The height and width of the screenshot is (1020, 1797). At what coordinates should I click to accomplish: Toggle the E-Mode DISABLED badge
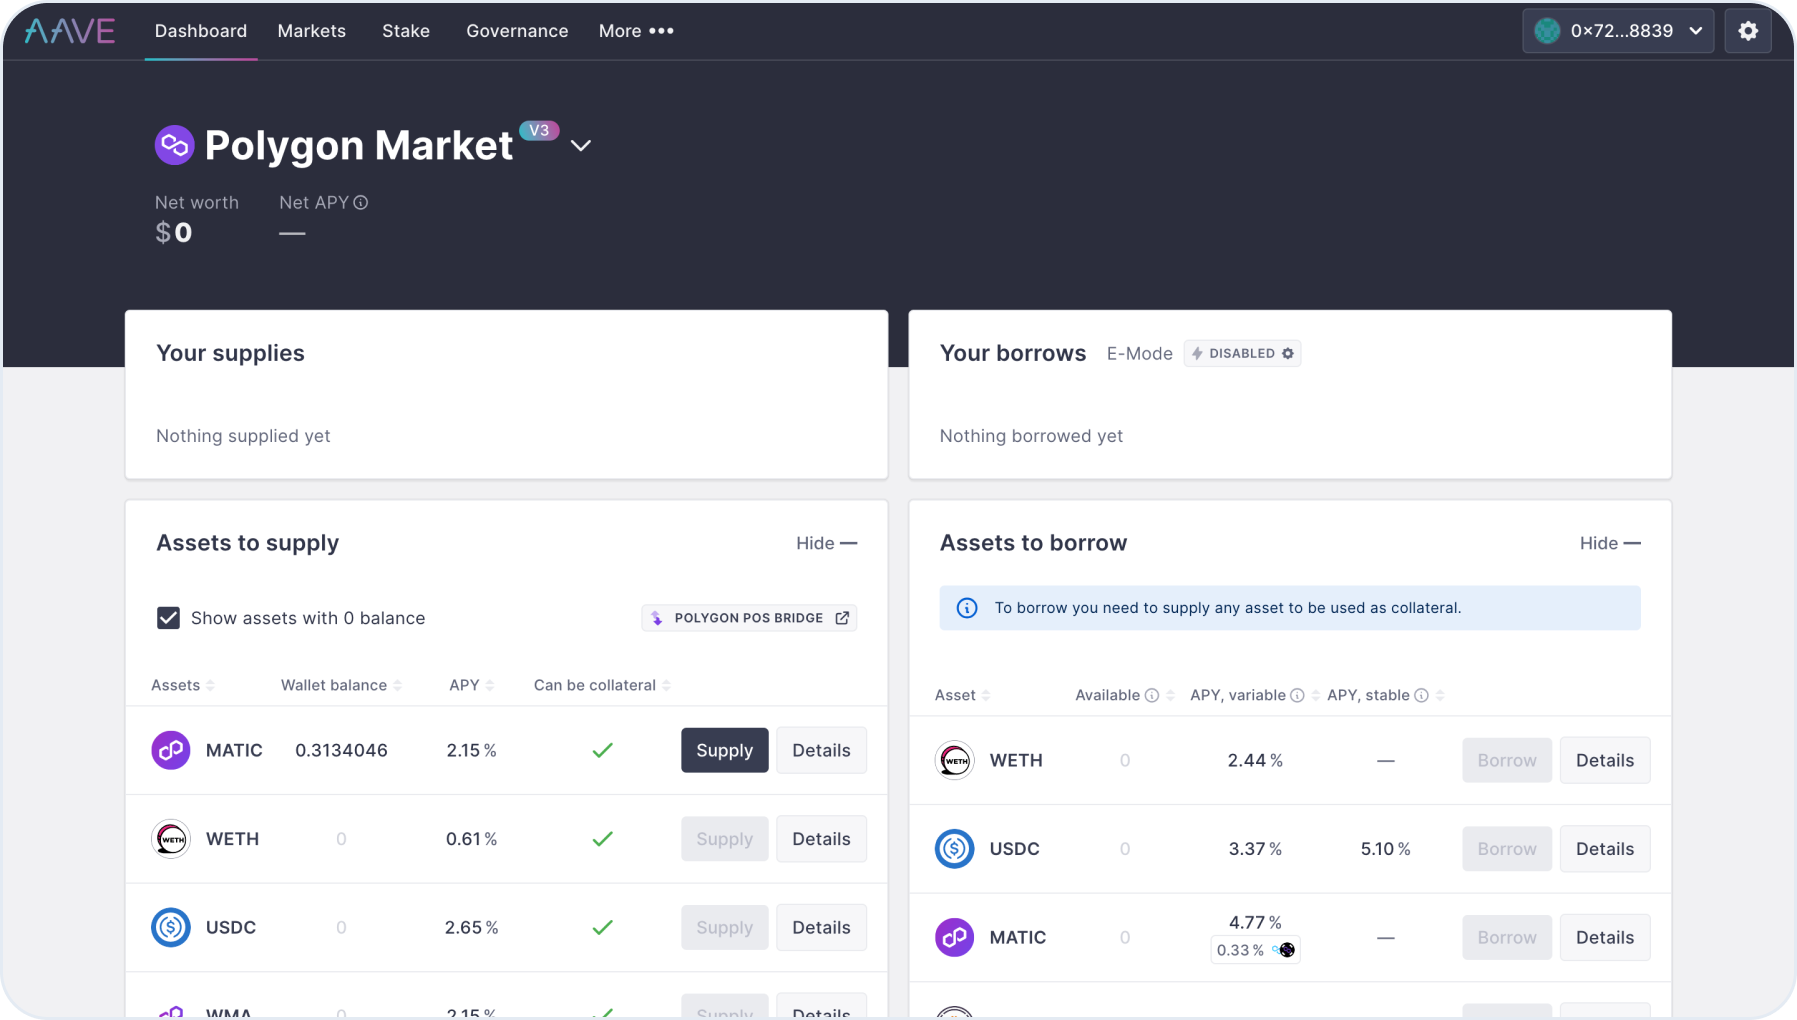pos(1242,353)
